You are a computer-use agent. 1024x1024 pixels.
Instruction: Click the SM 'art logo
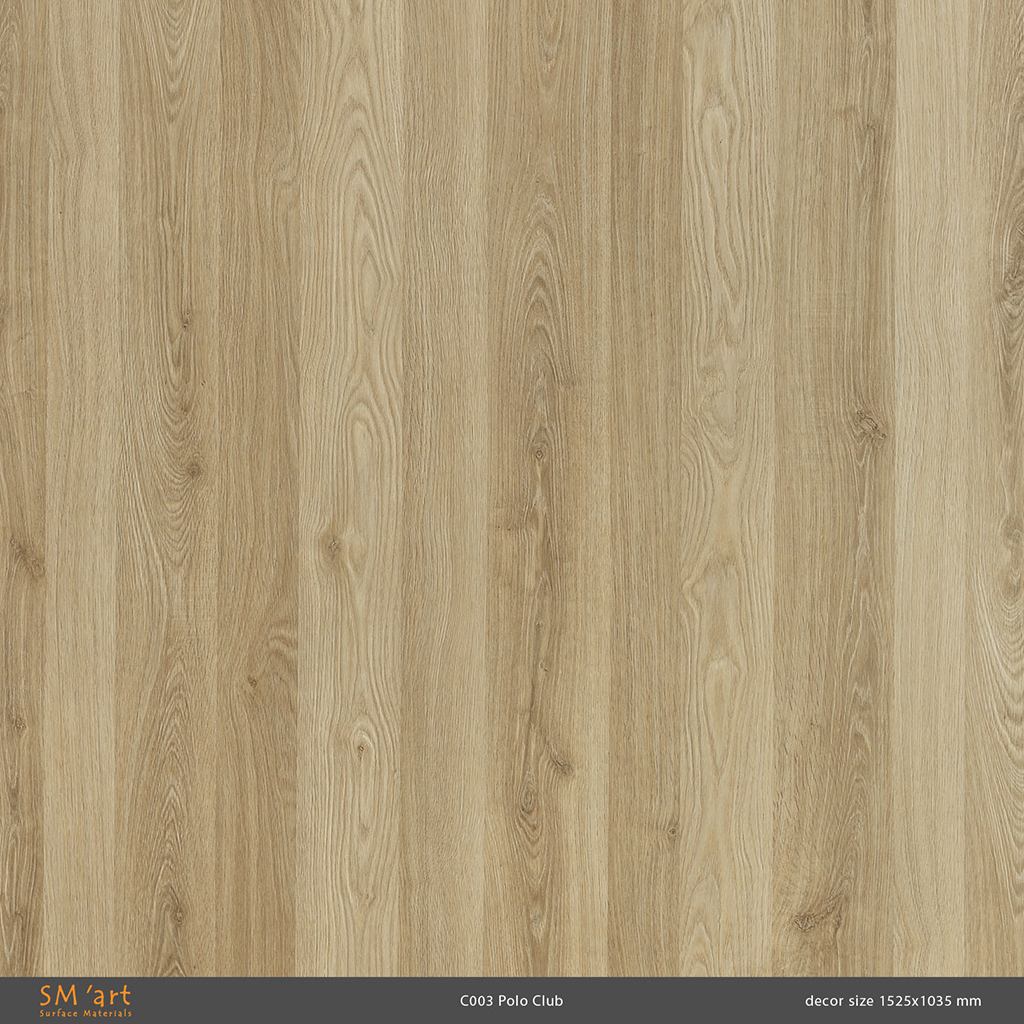click(85, 1000)
